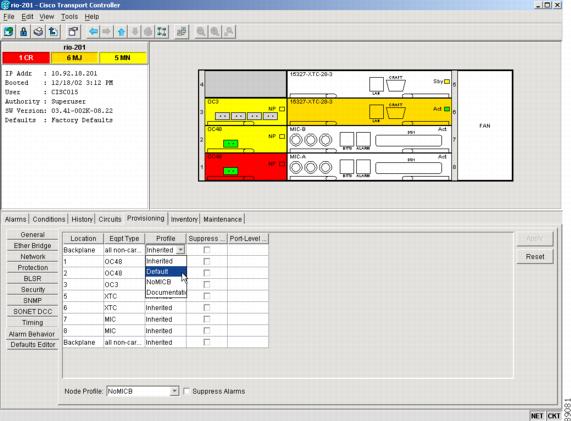Click the Go Forward arrow icon
Screen dimensions: 571x421
[x=107, y=32]
